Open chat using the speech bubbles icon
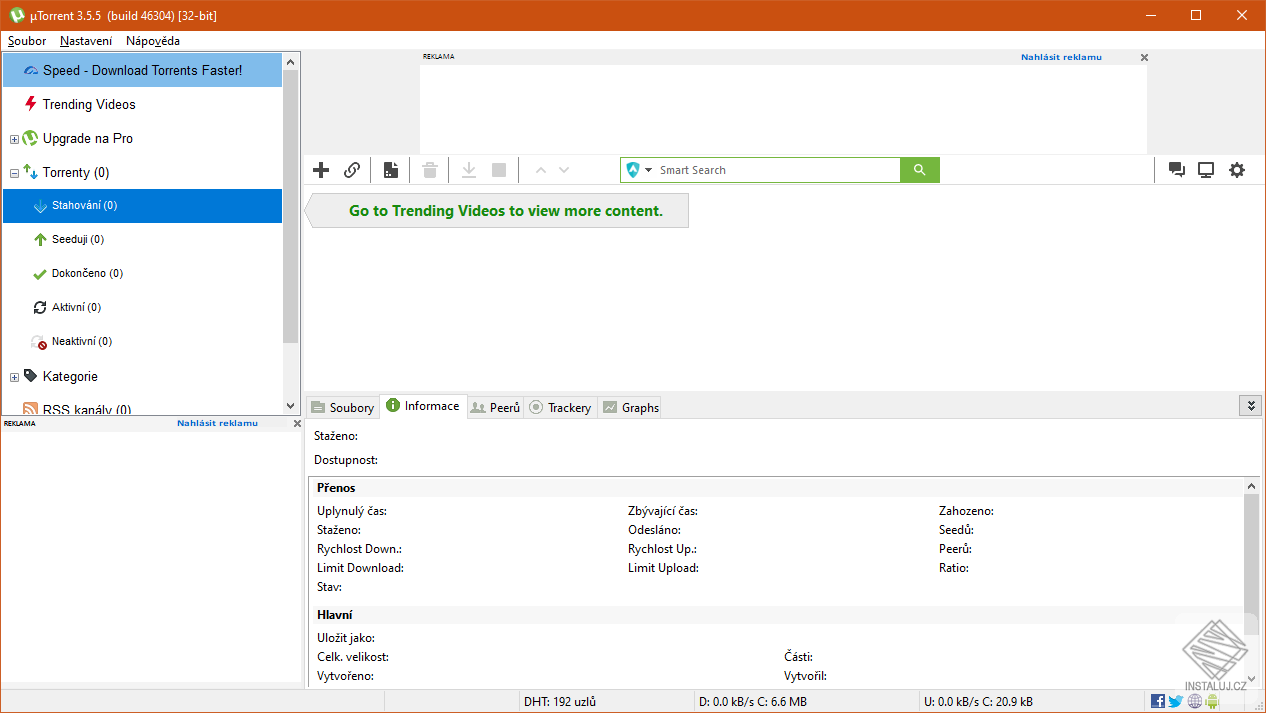The height and width of the screenshot is (713, 1266). coord(1177,170)
